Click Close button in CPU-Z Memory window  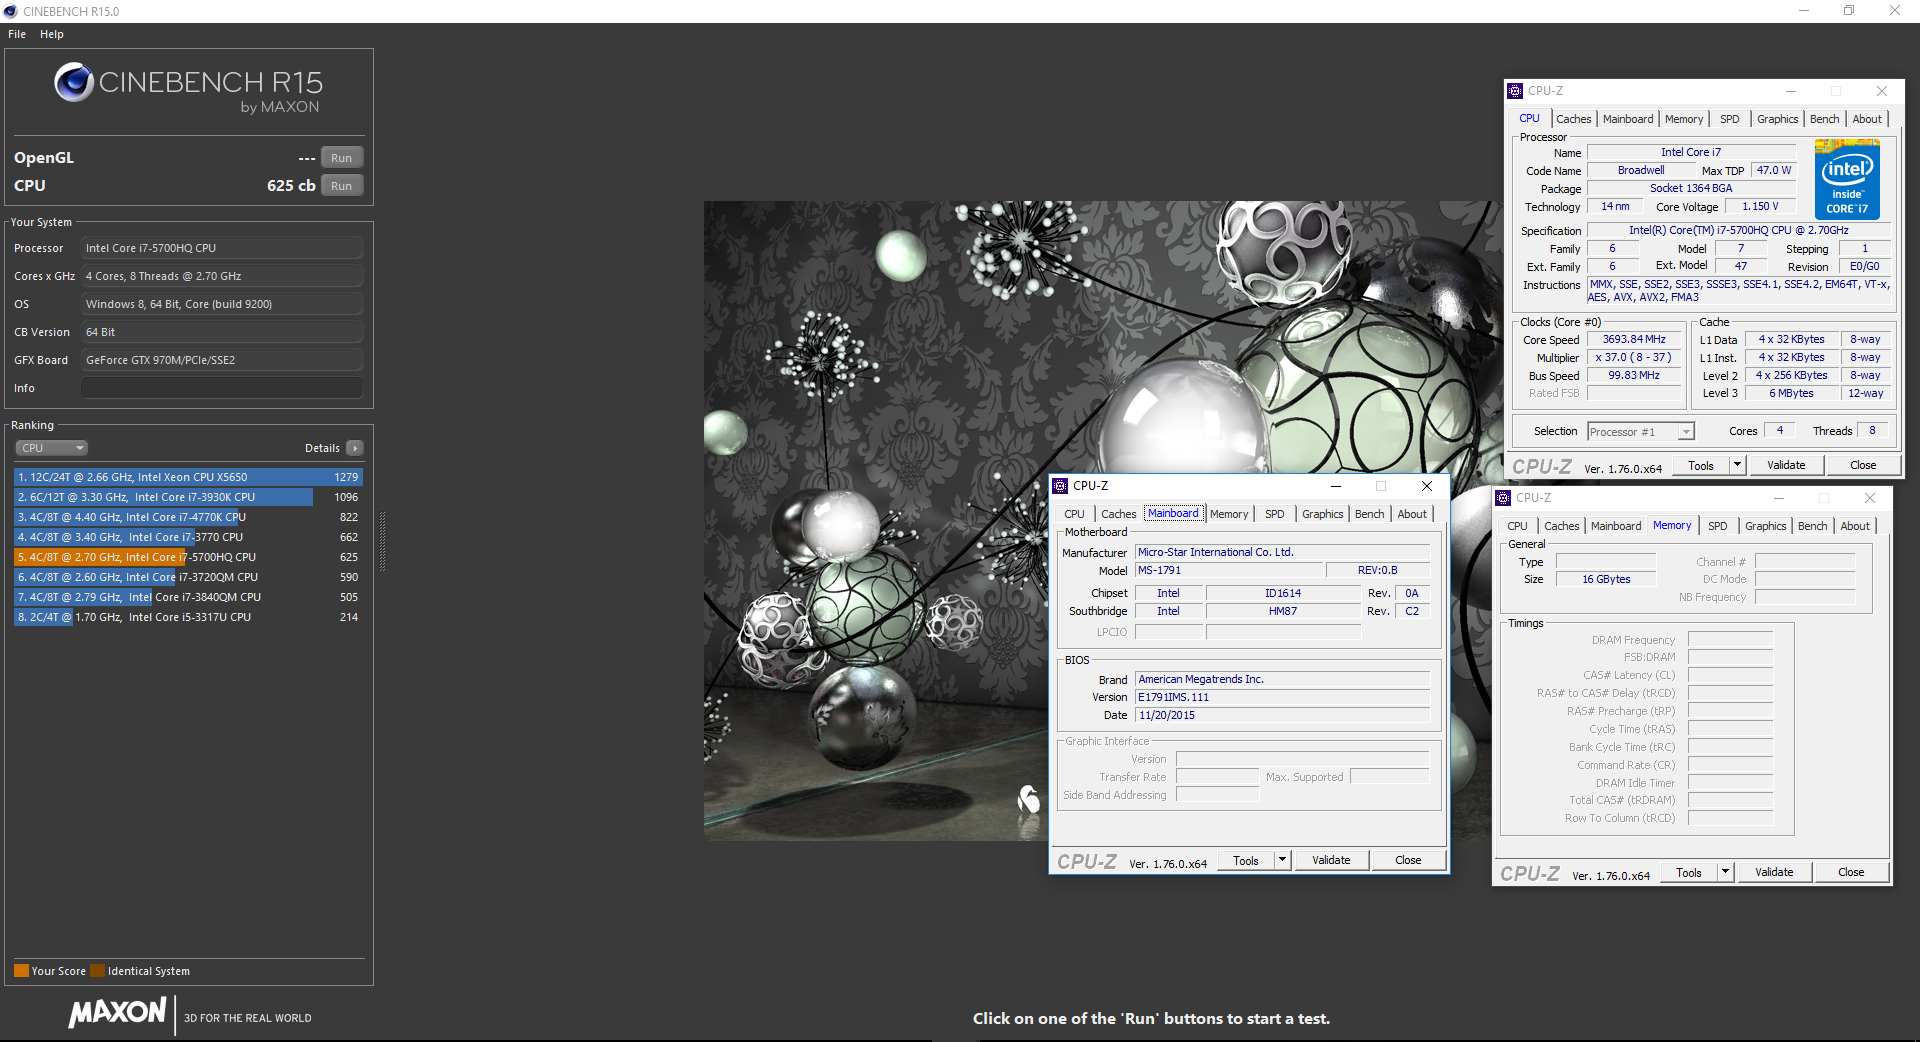1851,872
